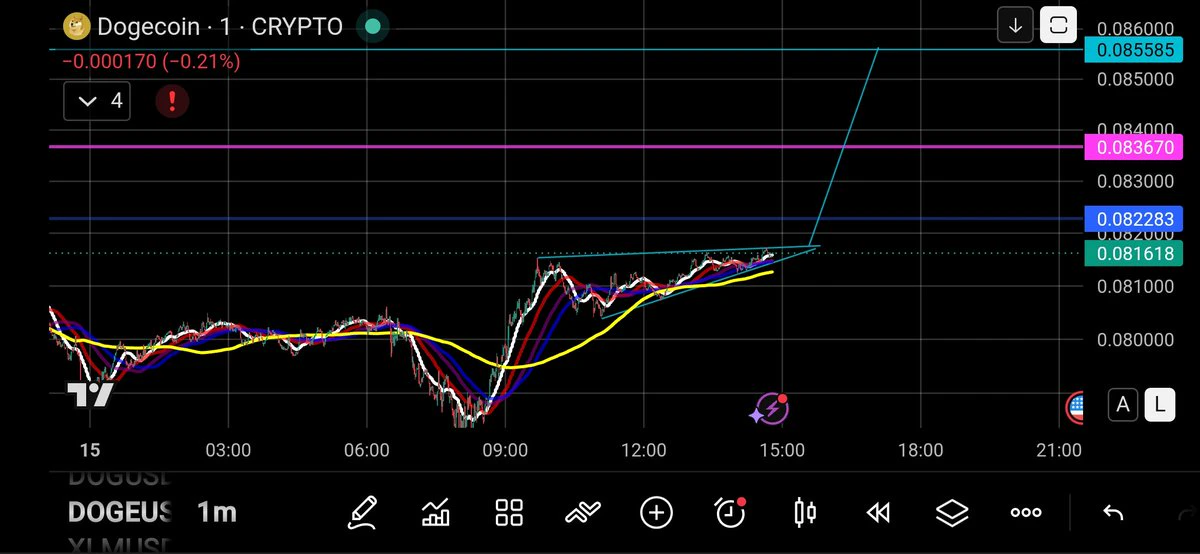Open the layout grid templates icon
Viewport: 1200px width, 554px height.
[x=510, y=513]
